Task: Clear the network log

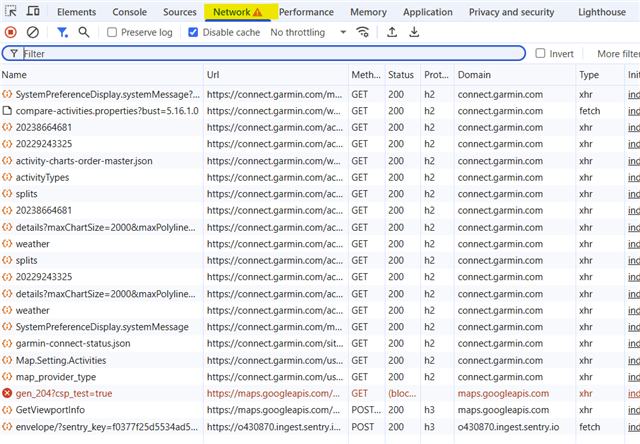Action: point(32,32)
